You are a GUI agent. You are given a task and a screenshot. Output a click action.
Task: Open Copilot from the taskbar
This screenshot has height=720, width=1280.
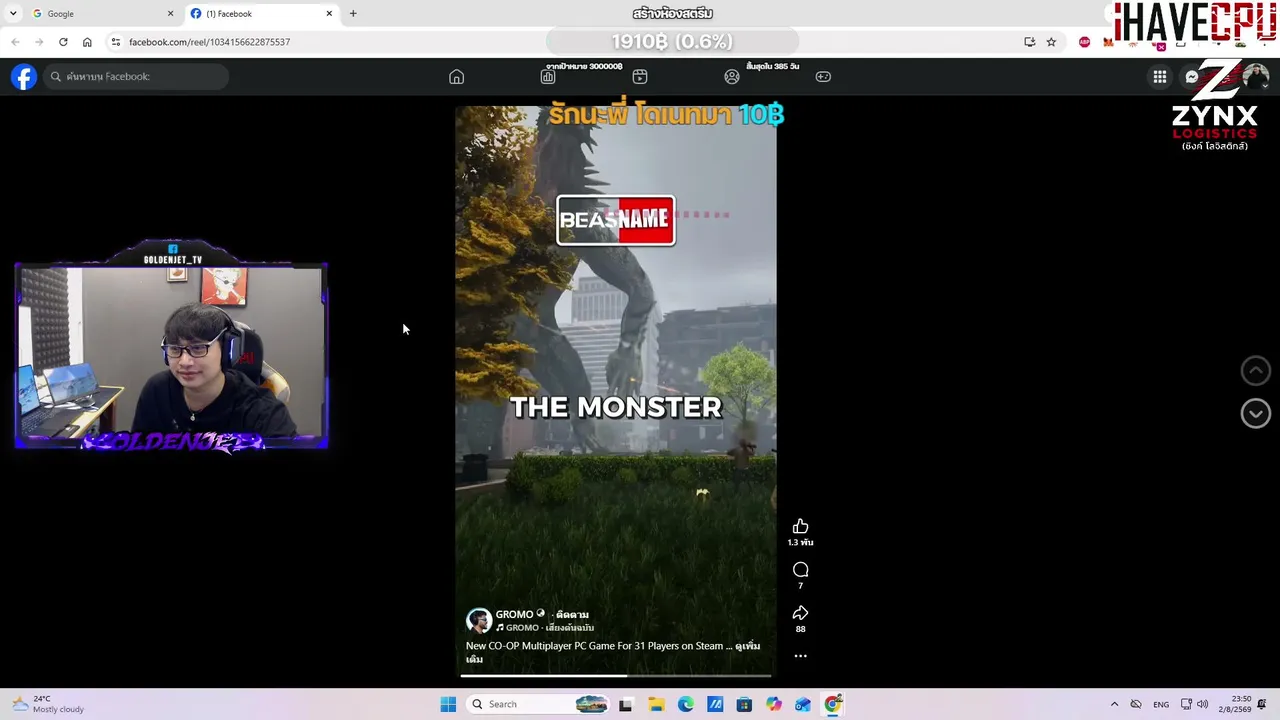[774, 704]
